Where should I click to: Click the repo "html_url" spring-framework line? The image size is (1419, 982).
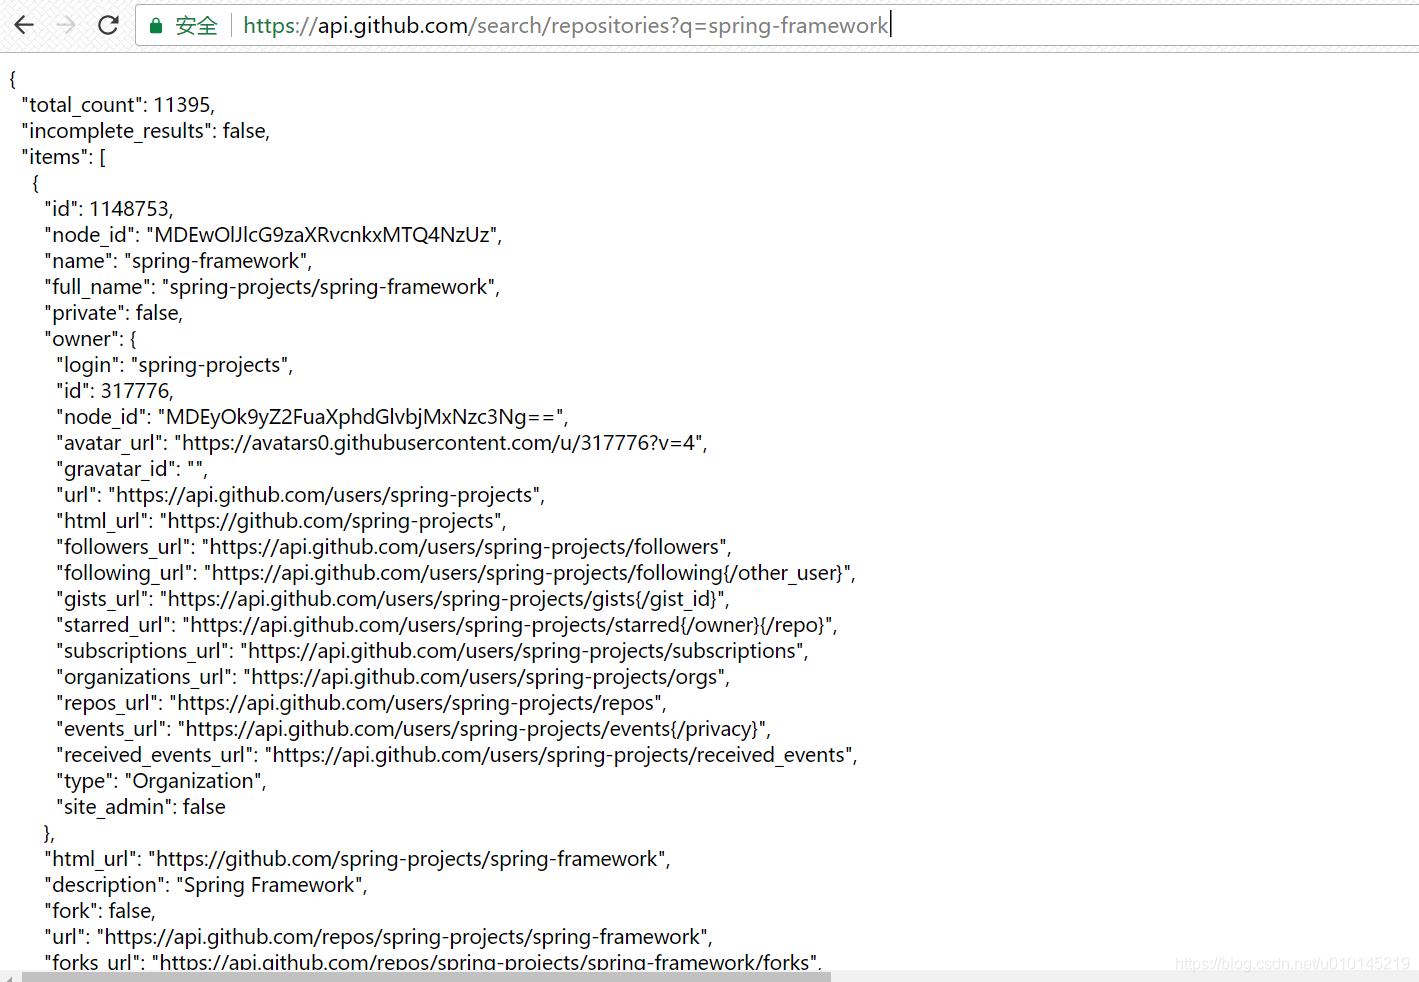(x=357, y=859)
